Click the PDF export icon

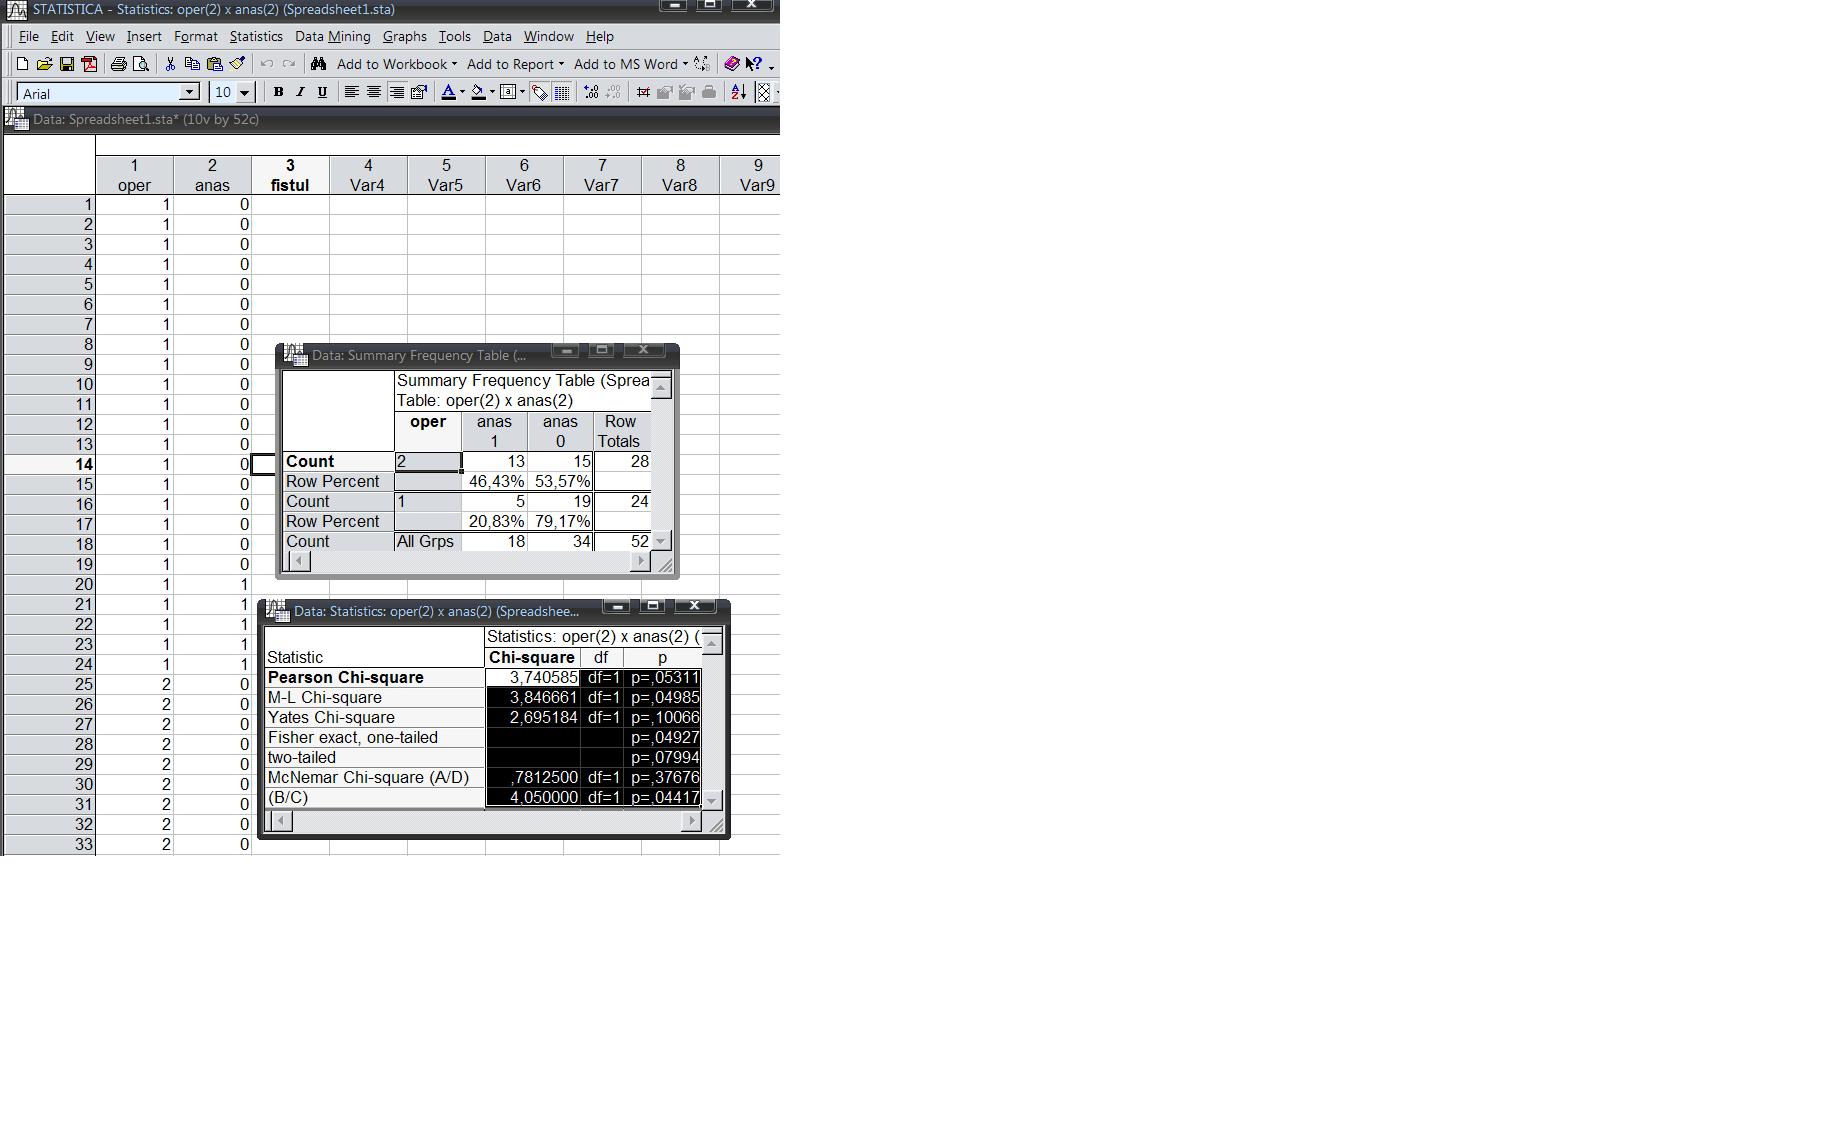click(x=89, y=64)
